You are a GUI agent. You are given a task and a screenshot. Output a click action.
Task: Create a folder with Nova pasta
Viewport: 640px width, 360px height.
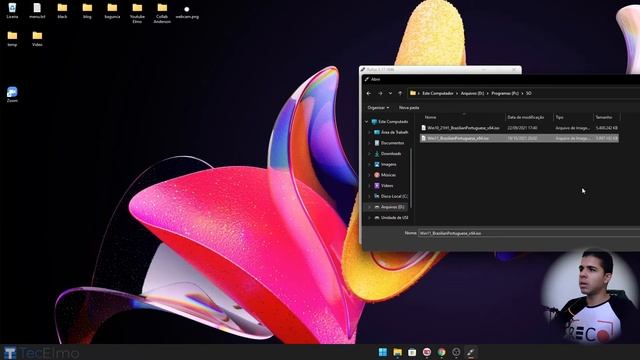click(x=409, y=108)
